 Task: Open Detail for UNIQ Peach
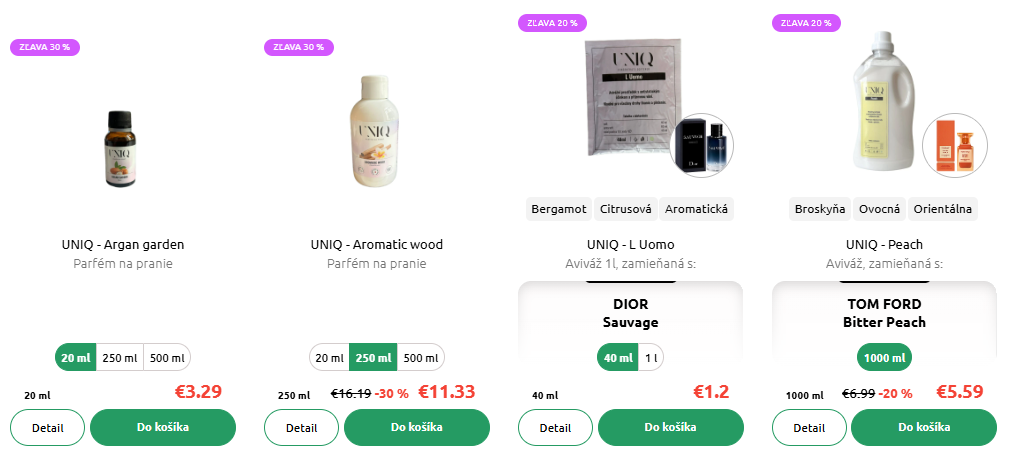[x=809, y=428]
